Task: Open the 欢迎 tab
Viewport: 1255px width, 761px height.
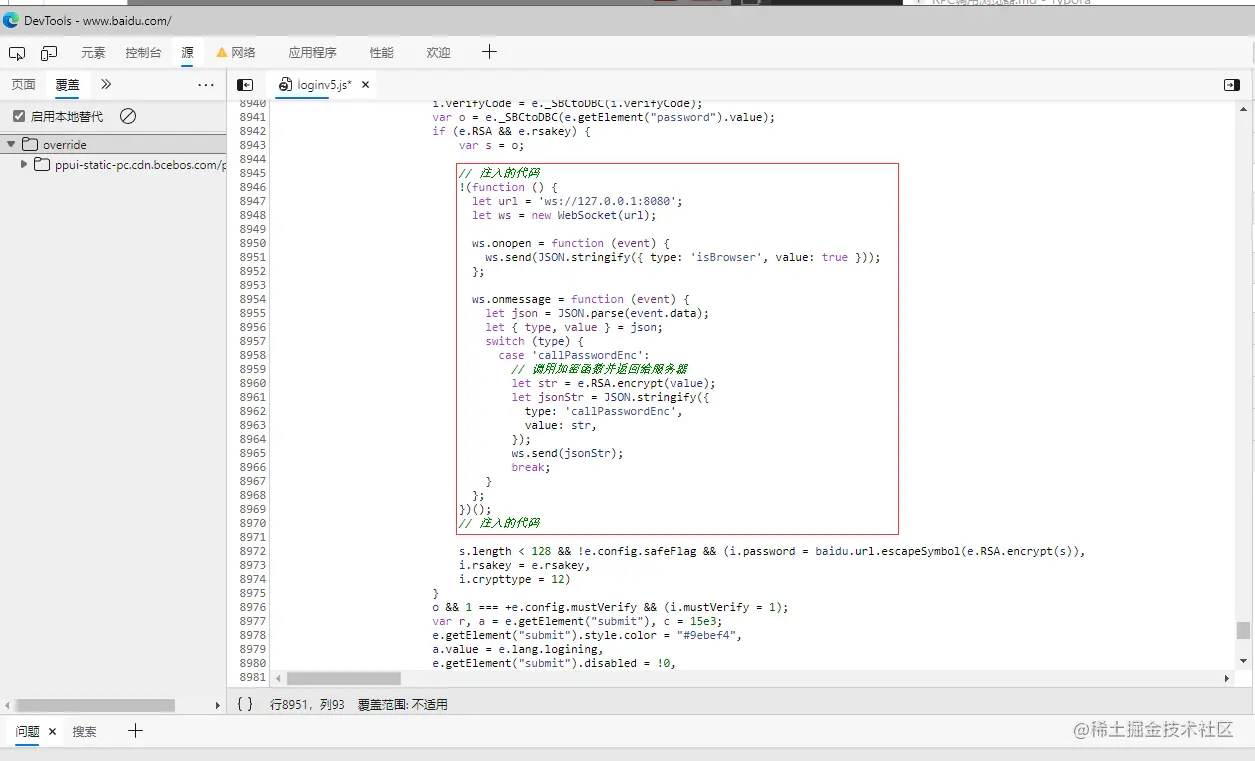Action: 438,53
